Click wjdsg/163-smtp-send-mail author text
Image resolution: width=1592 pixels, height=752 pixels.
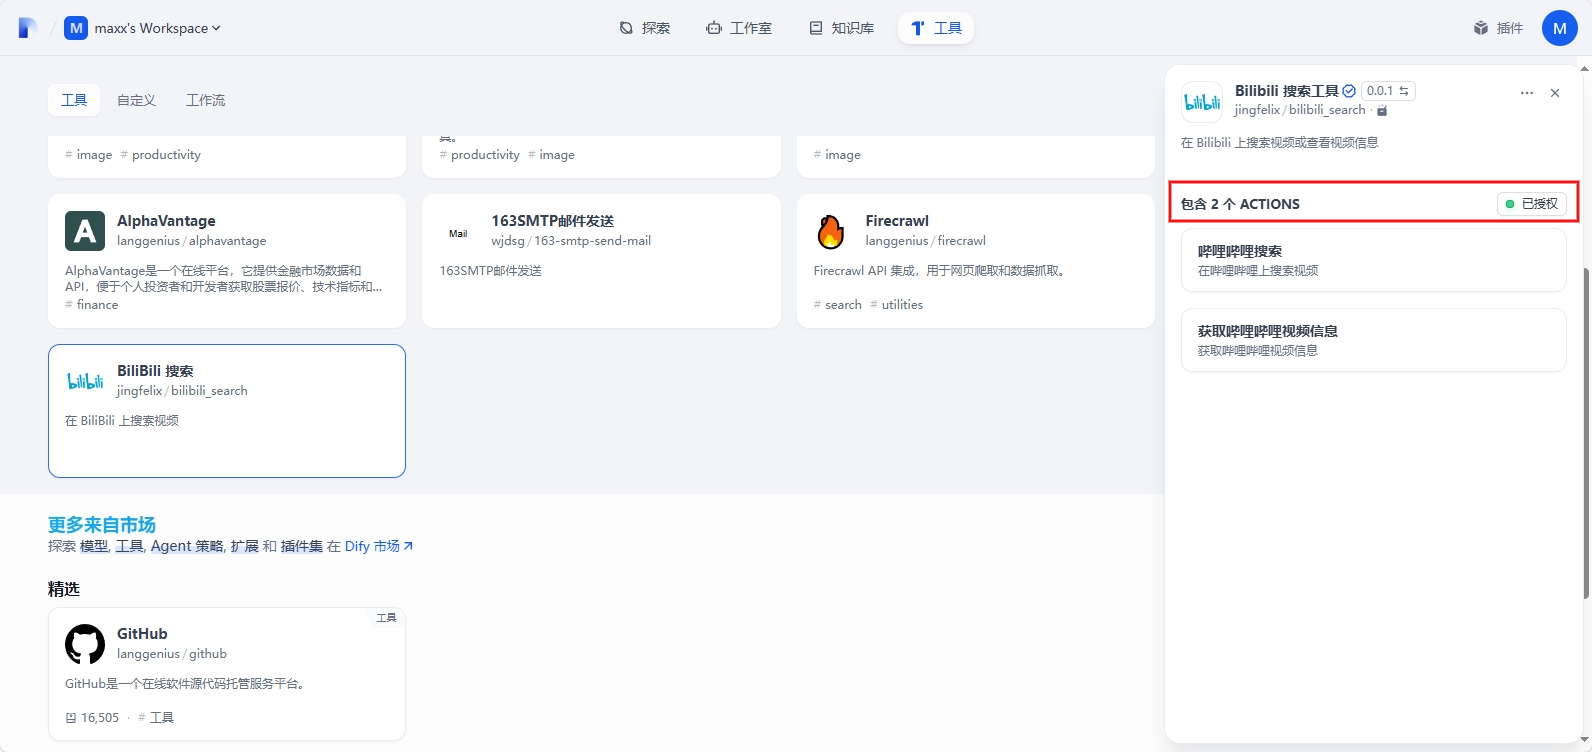point(571,241)
